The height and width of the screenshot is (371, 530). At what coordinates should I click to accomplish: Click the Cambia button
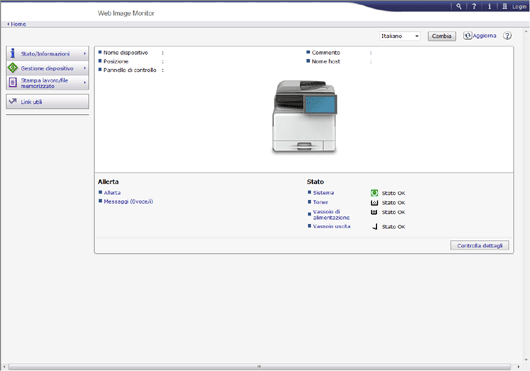click(x=441, y=36)
